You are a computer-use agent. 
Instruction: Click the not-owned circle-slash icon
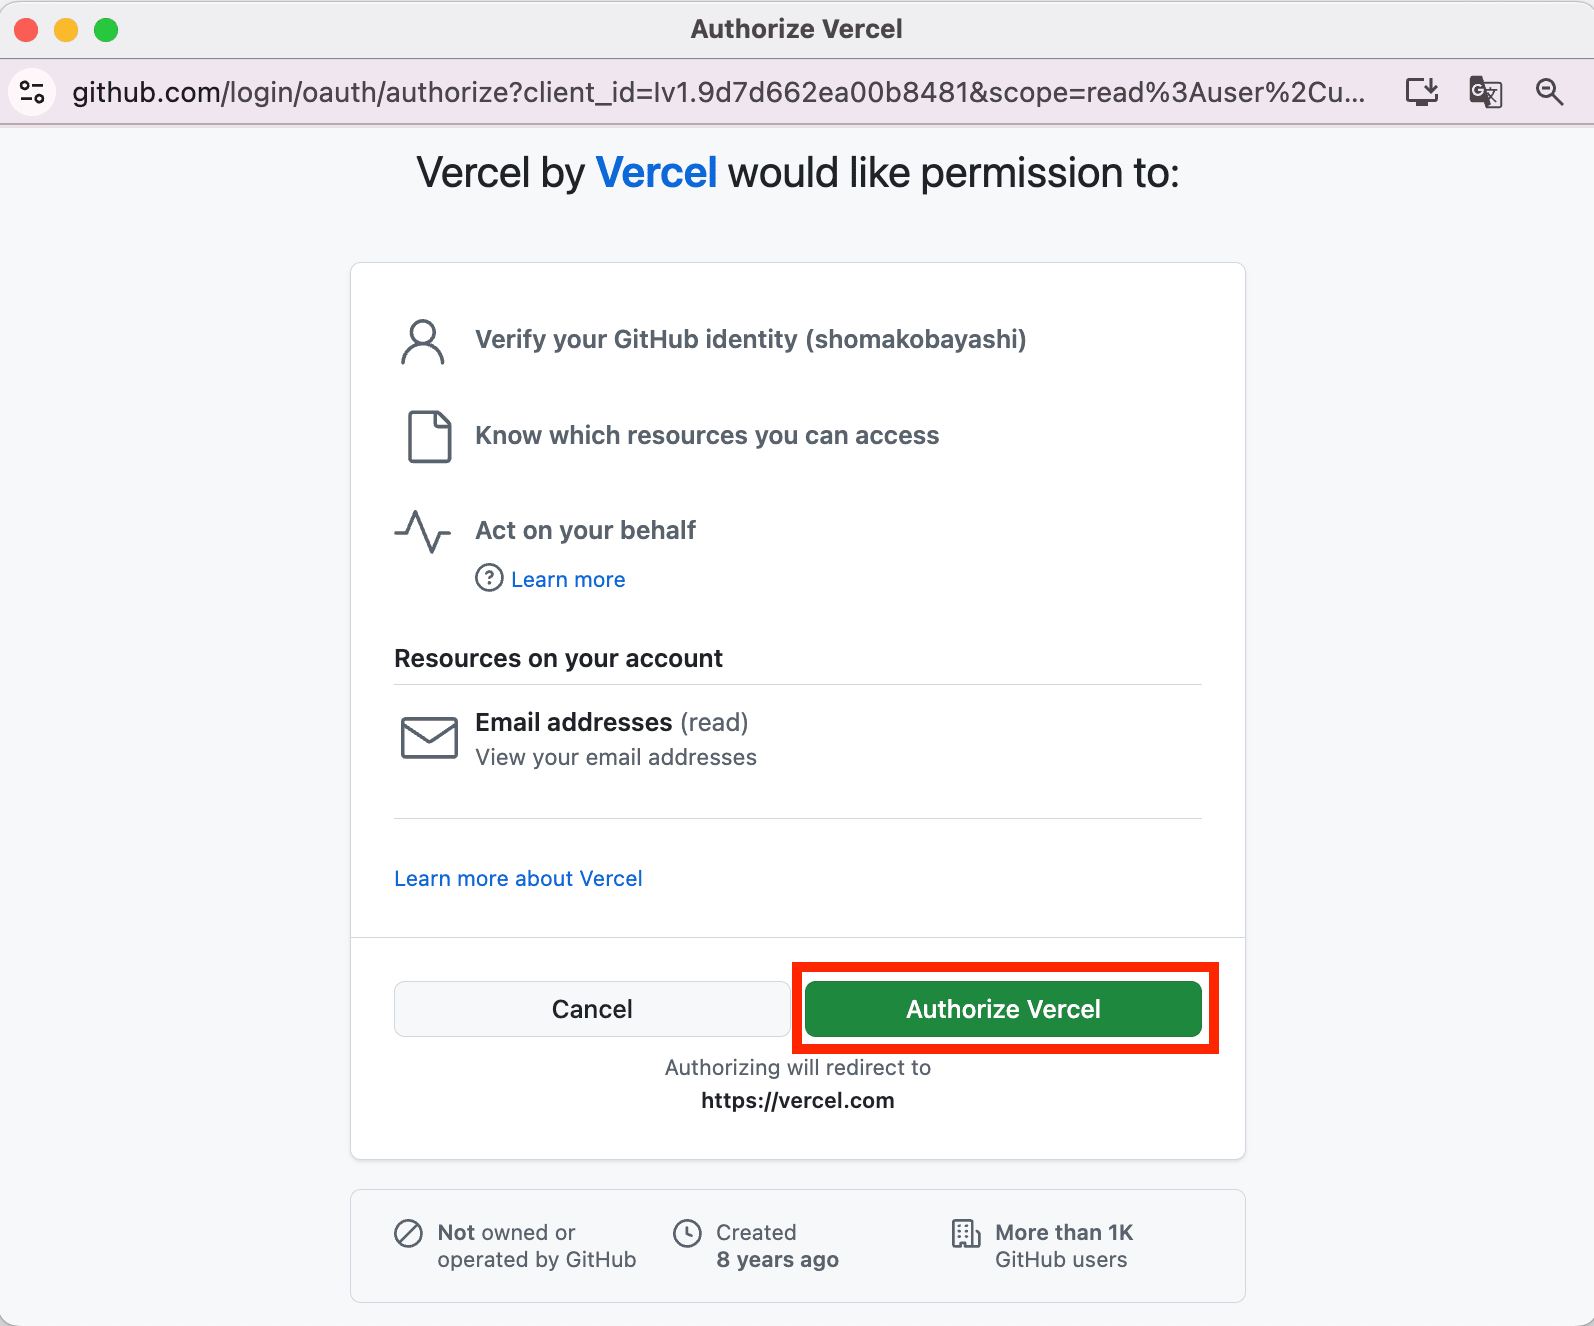click(x=408, y=1233)
